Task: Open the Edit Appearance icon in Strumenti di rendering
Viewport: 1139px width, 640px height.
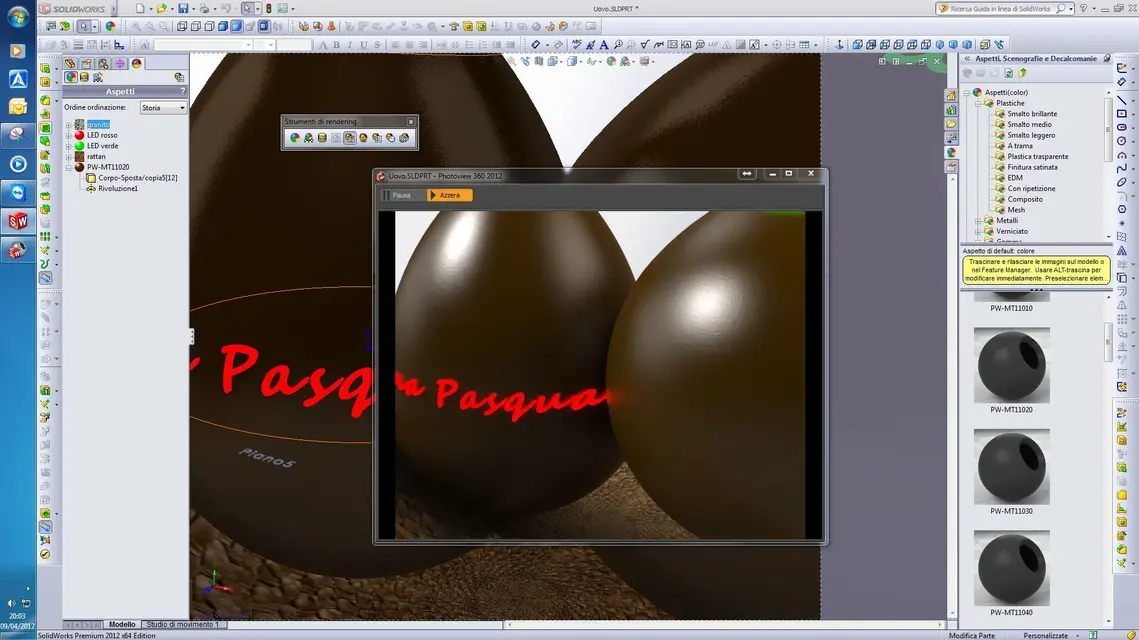Action: point(294,137)
